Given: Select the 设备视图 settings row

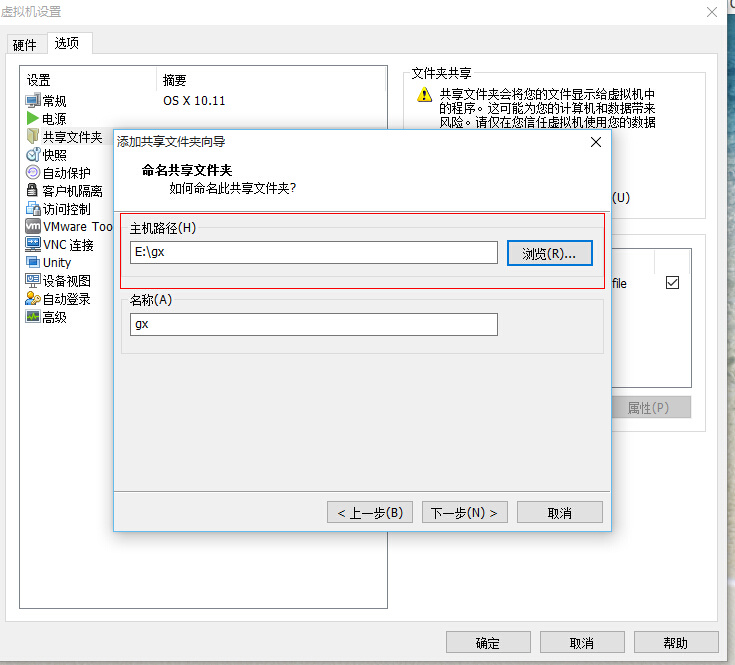Looking at the screenshot, I should click(68, 280).
